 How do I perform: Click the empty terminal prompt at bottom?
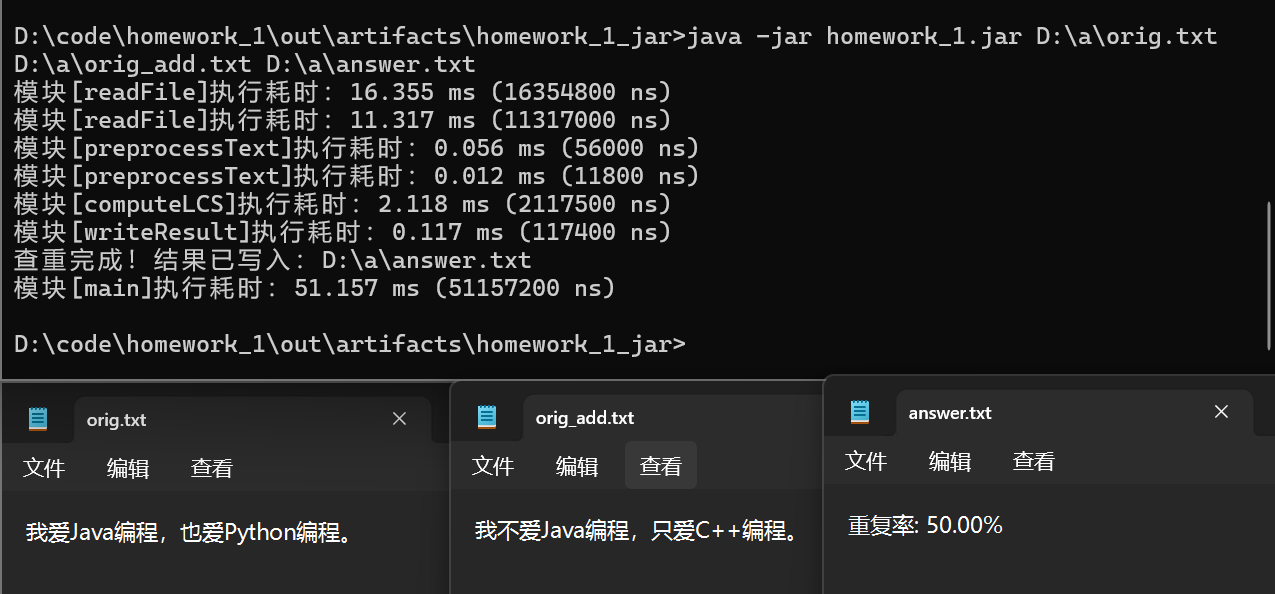tap(351, 345)
